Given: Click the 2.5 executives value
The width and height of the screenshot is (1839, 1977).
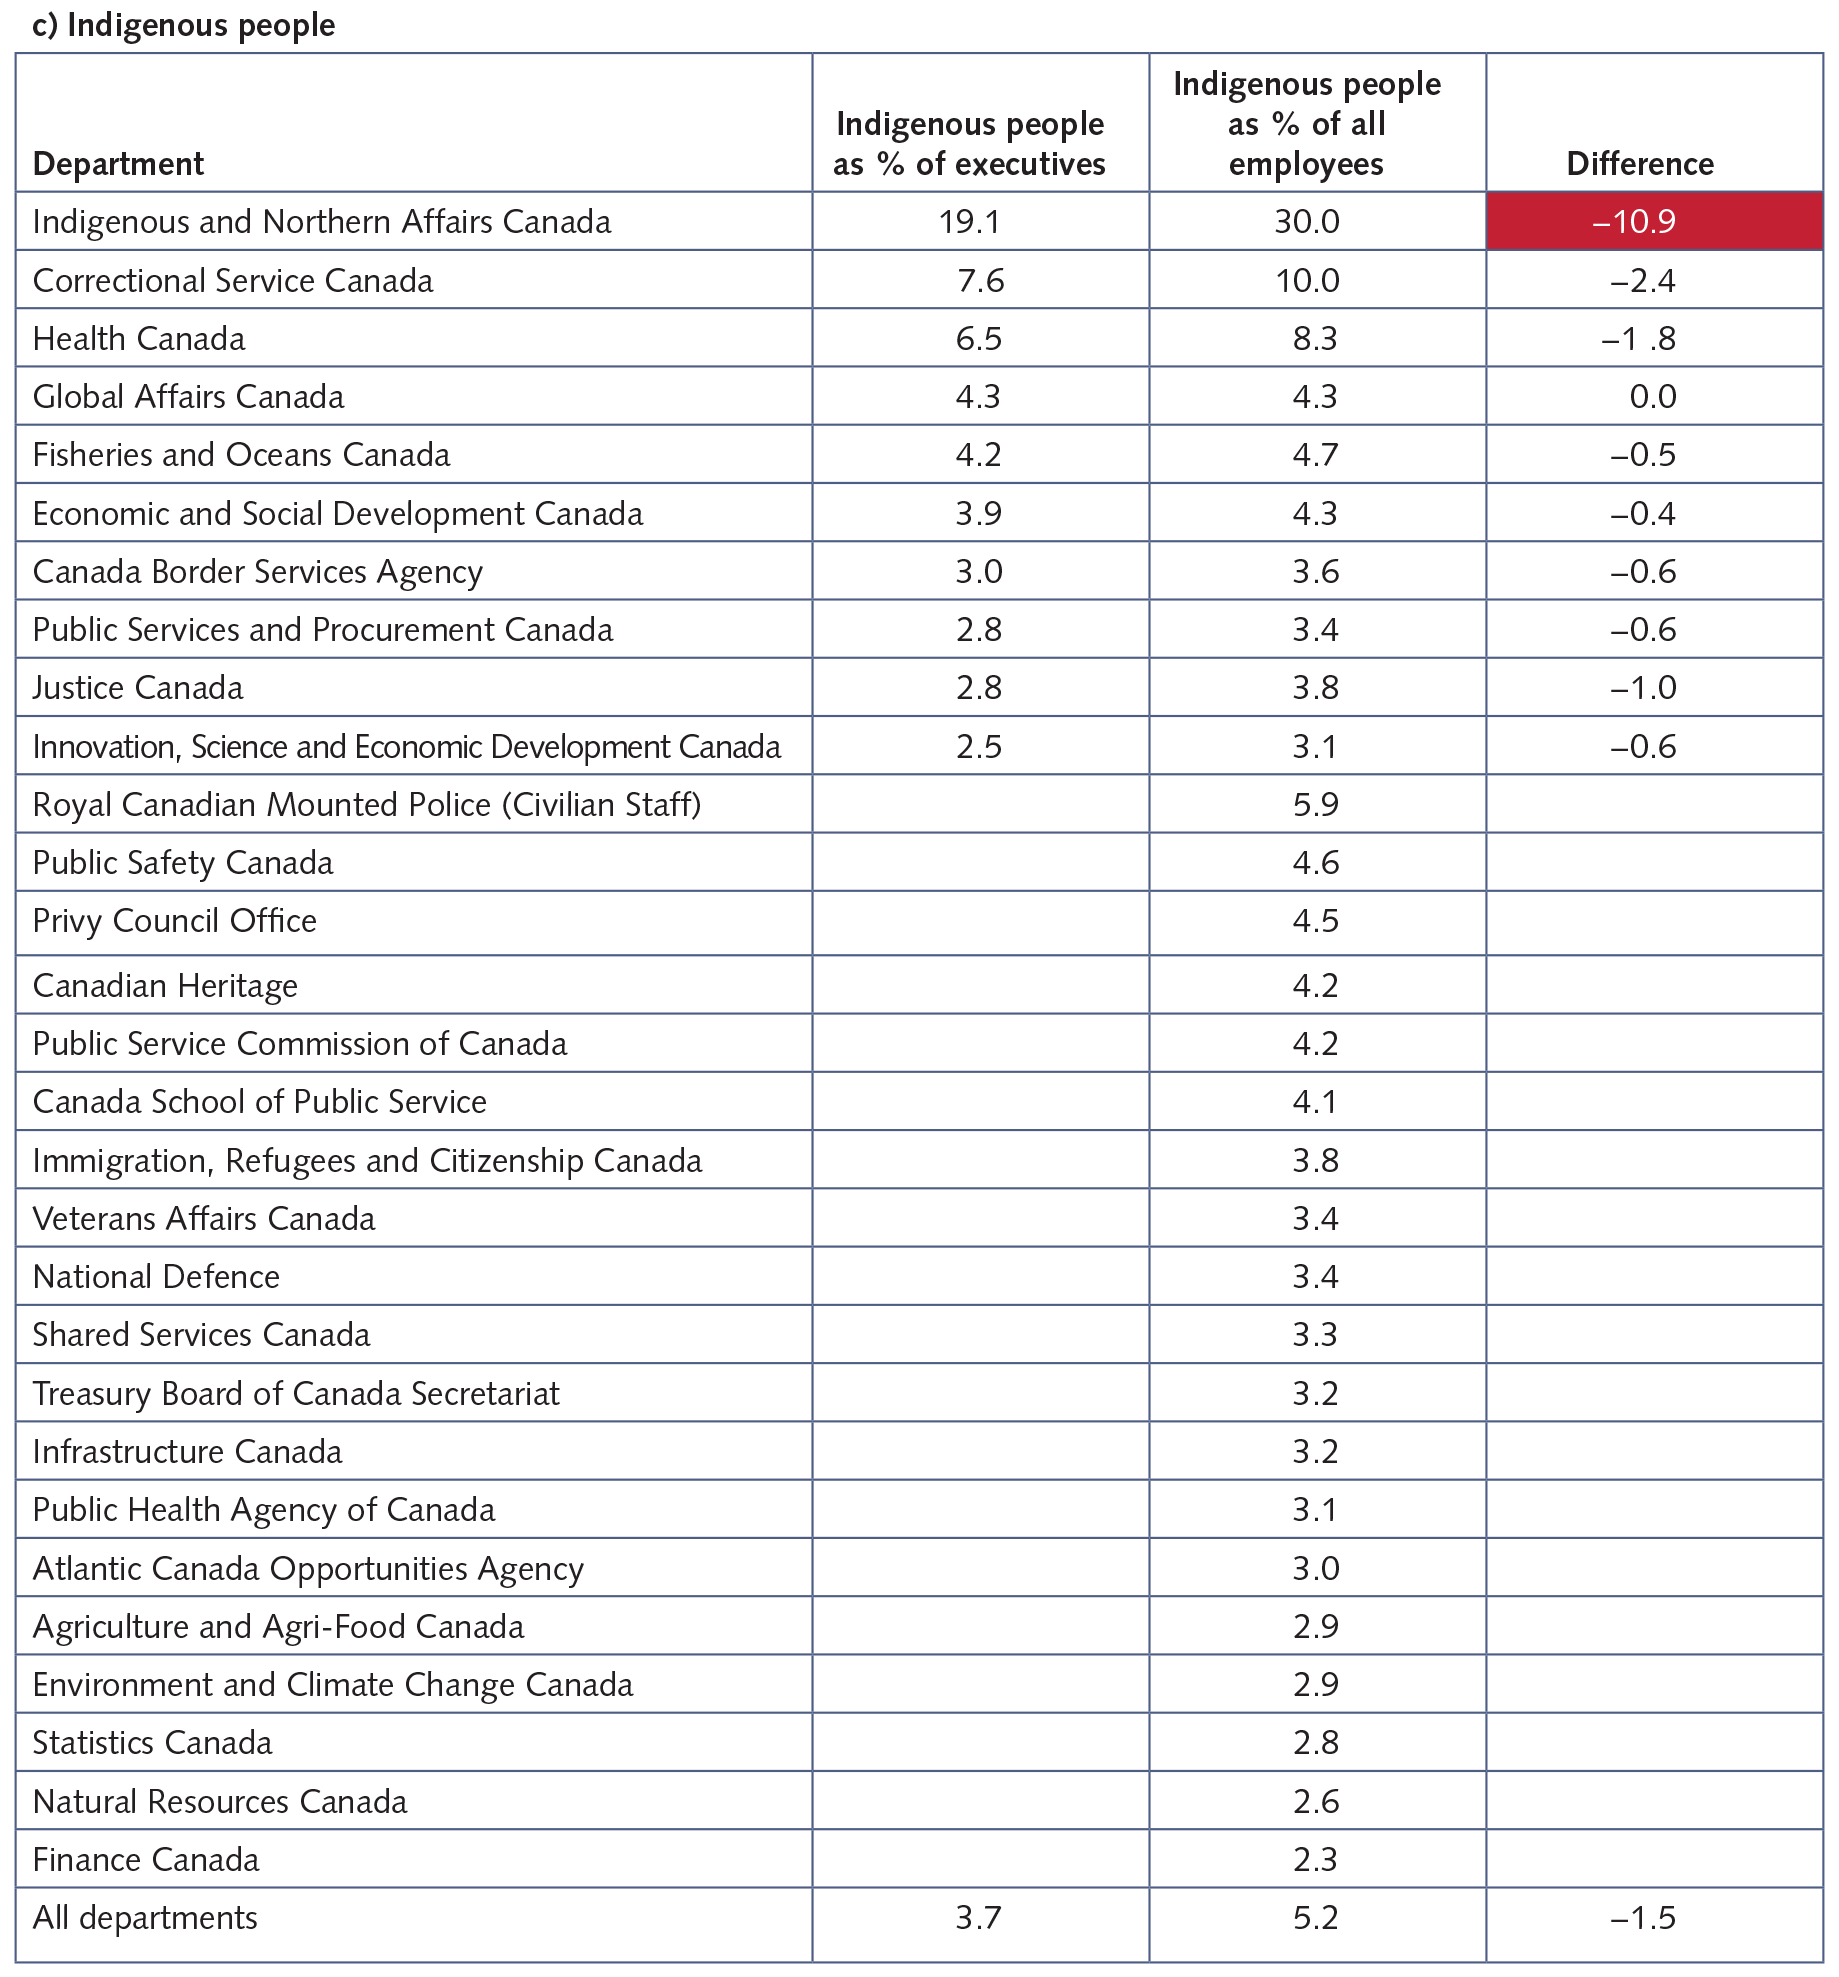Looking at the screenshot, I should [978, 746].
